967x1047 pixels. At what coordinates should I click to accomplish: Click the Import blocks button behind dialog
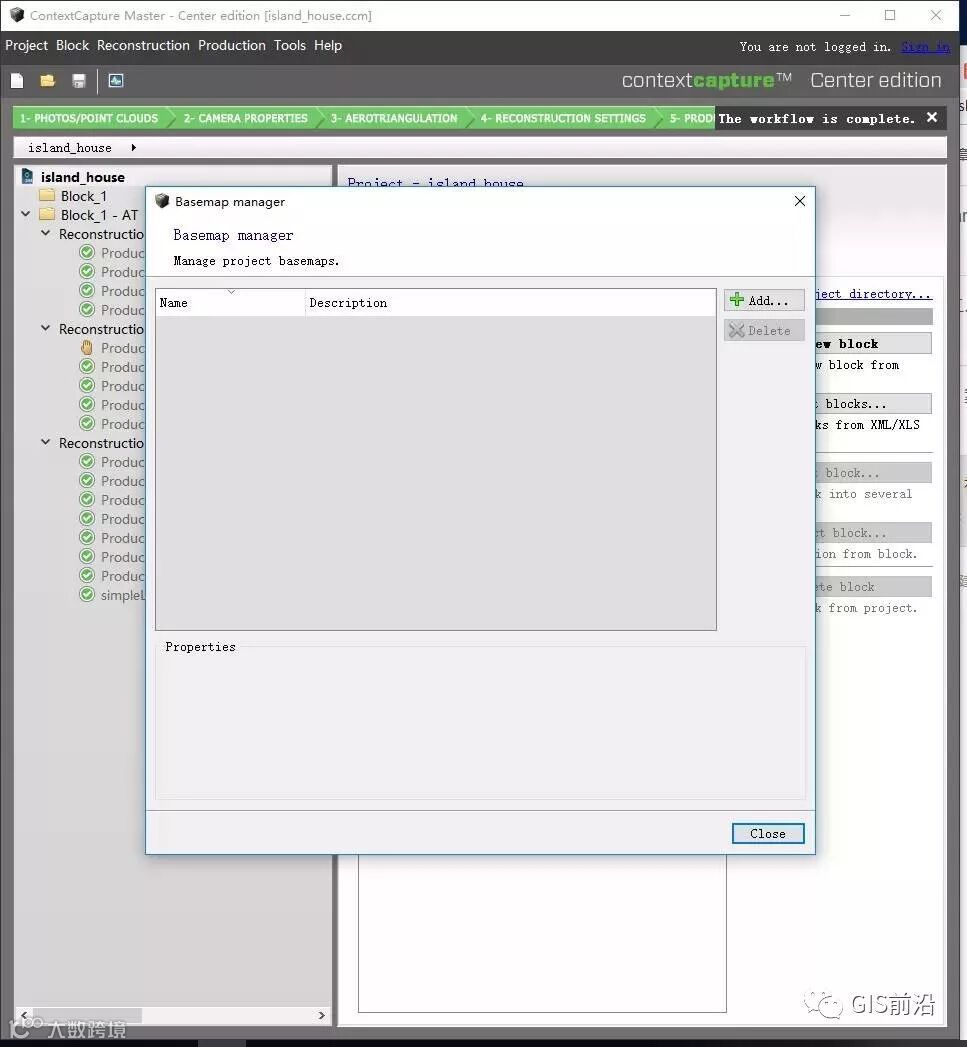tap(873, 403)
